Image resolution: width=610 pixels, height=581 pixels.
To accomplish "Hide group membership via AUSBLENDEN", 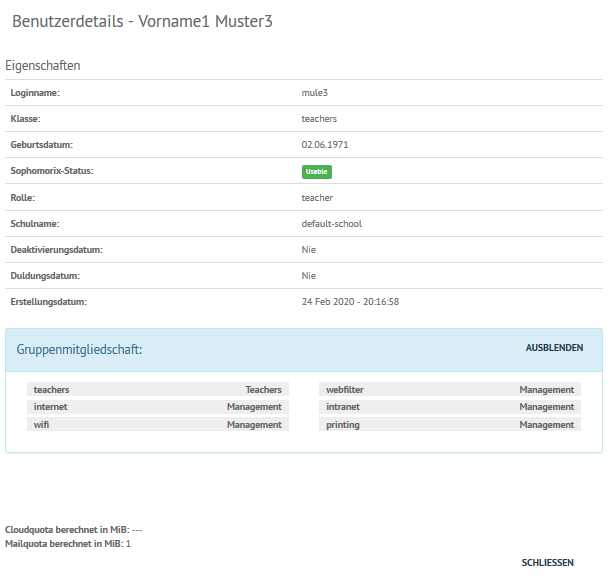I will [554, 348].
